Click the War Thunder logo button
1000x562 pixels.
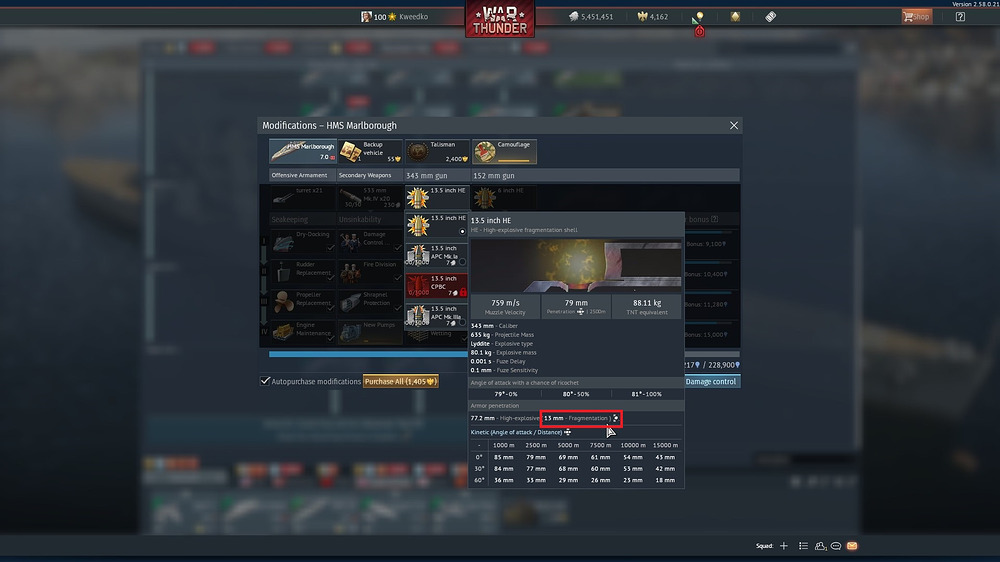coord(500,18)
